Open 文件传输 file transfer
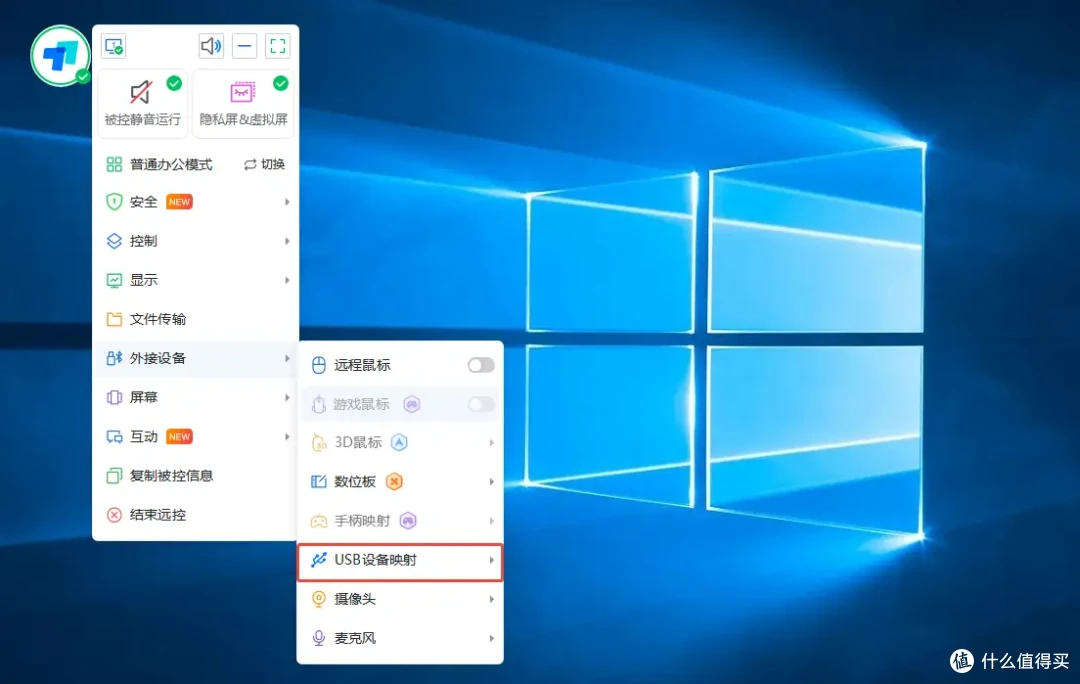Image resolution: width=1080 pixels, height=684 pixels. point(196,319)
